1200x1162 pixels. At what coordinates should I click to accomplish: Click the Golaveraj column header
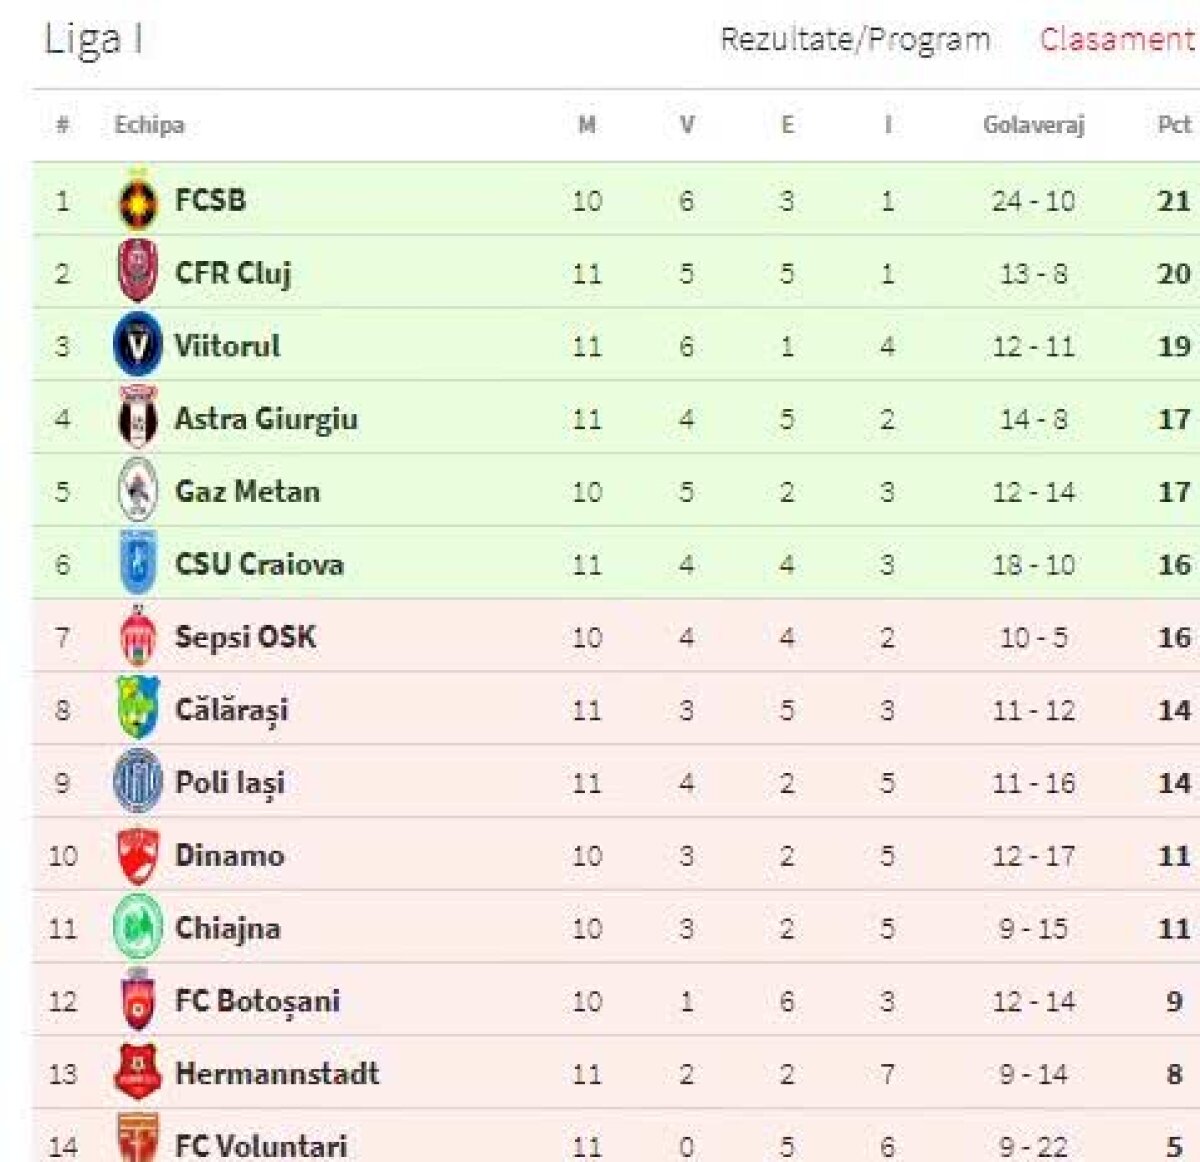click(1033, 125)
